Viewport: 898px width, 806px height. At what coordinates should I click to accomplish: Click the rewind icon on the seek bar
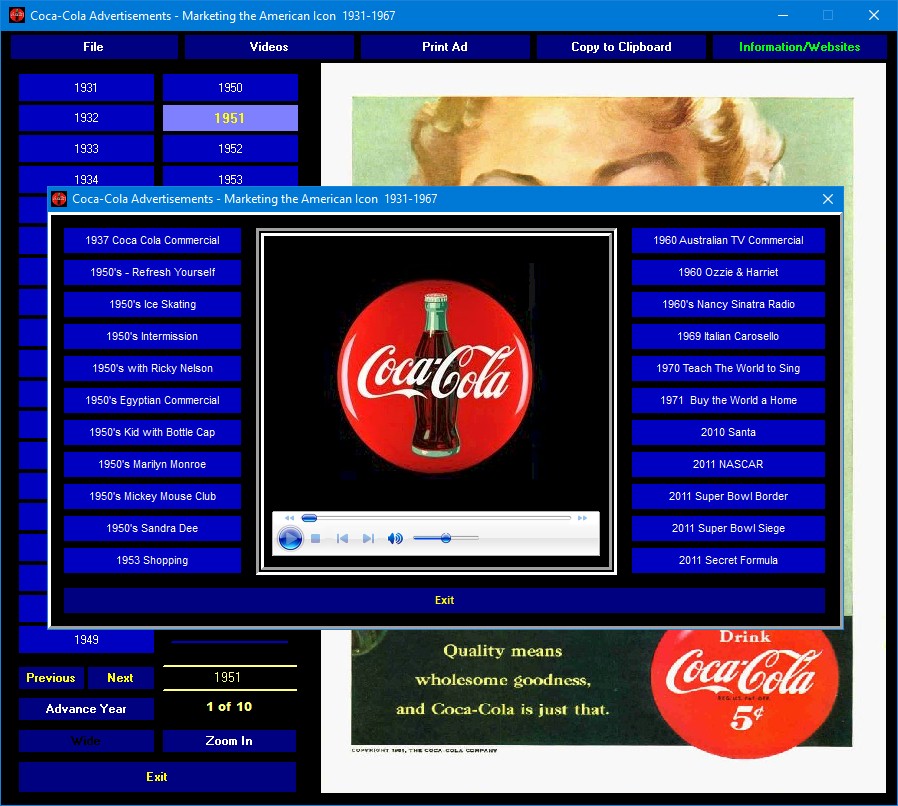point(290,518)
